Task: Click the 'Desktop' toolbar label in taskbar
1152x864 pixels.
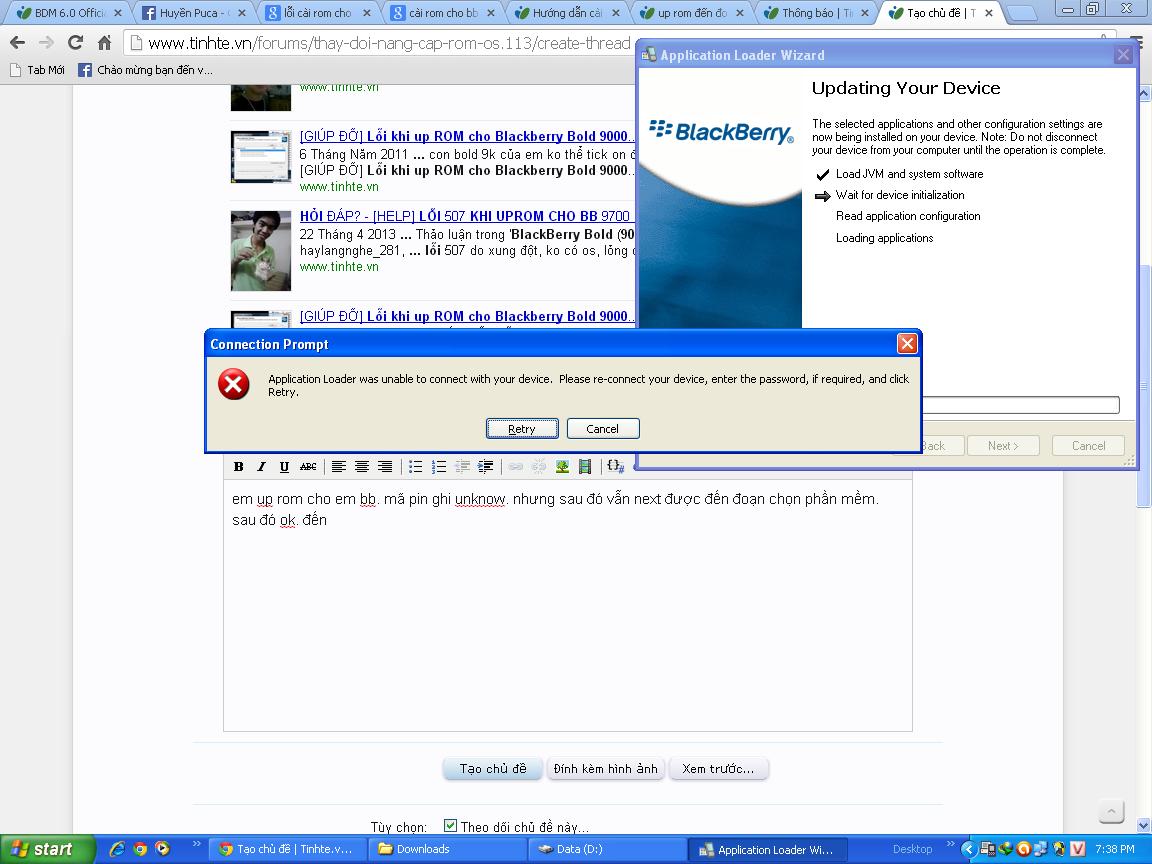Action: tap(912, 849)
